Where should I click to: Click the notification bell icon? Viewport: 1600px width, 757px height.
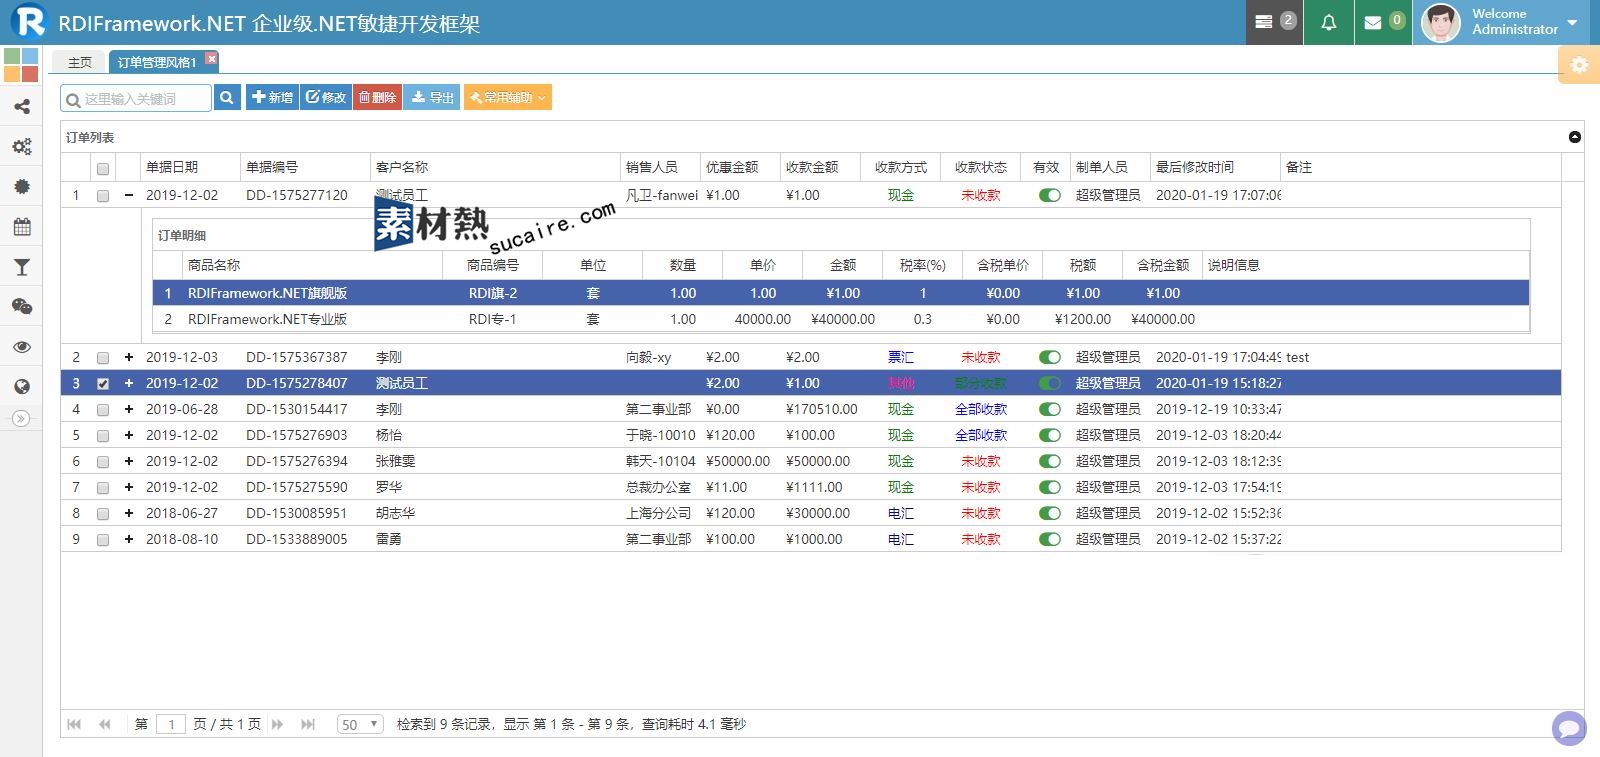click(x=1328, y=22)
